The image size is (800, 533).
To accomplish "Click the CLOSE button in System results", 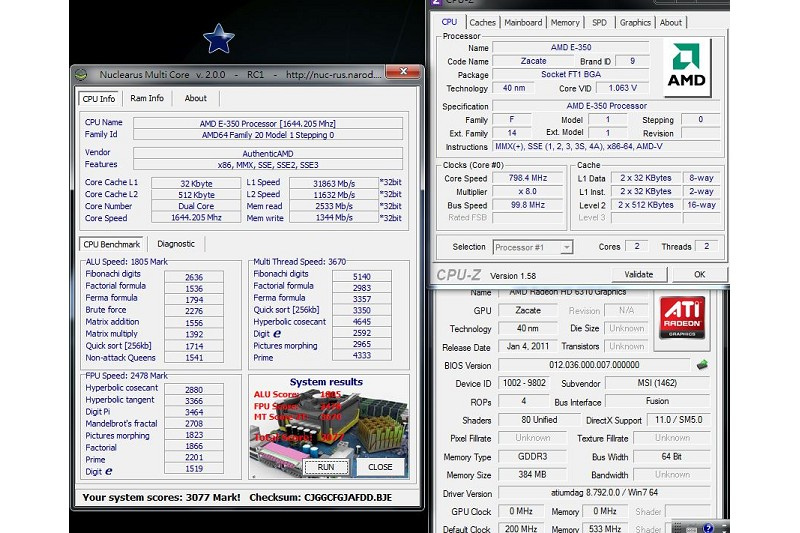I will tap(380, 467).
